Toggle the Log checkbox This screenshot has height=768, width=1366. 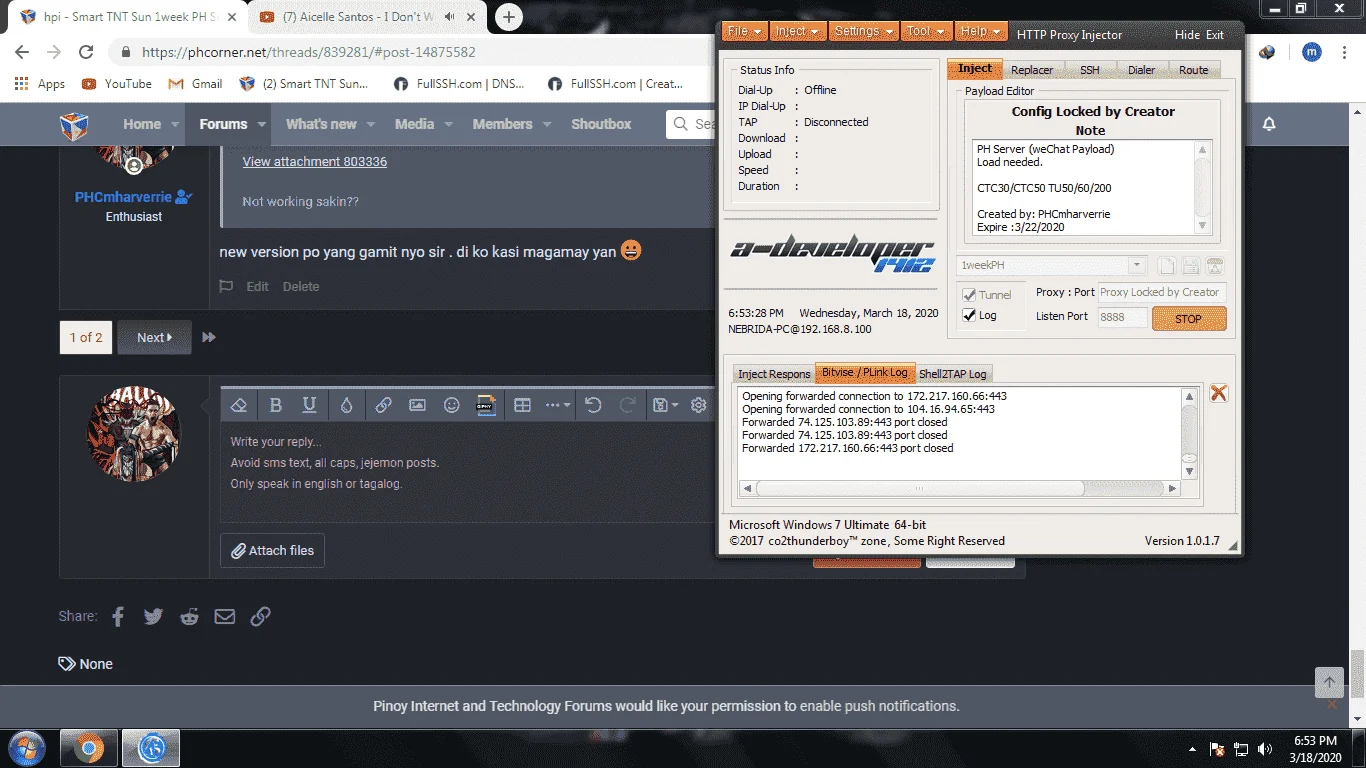coord(969,315)
